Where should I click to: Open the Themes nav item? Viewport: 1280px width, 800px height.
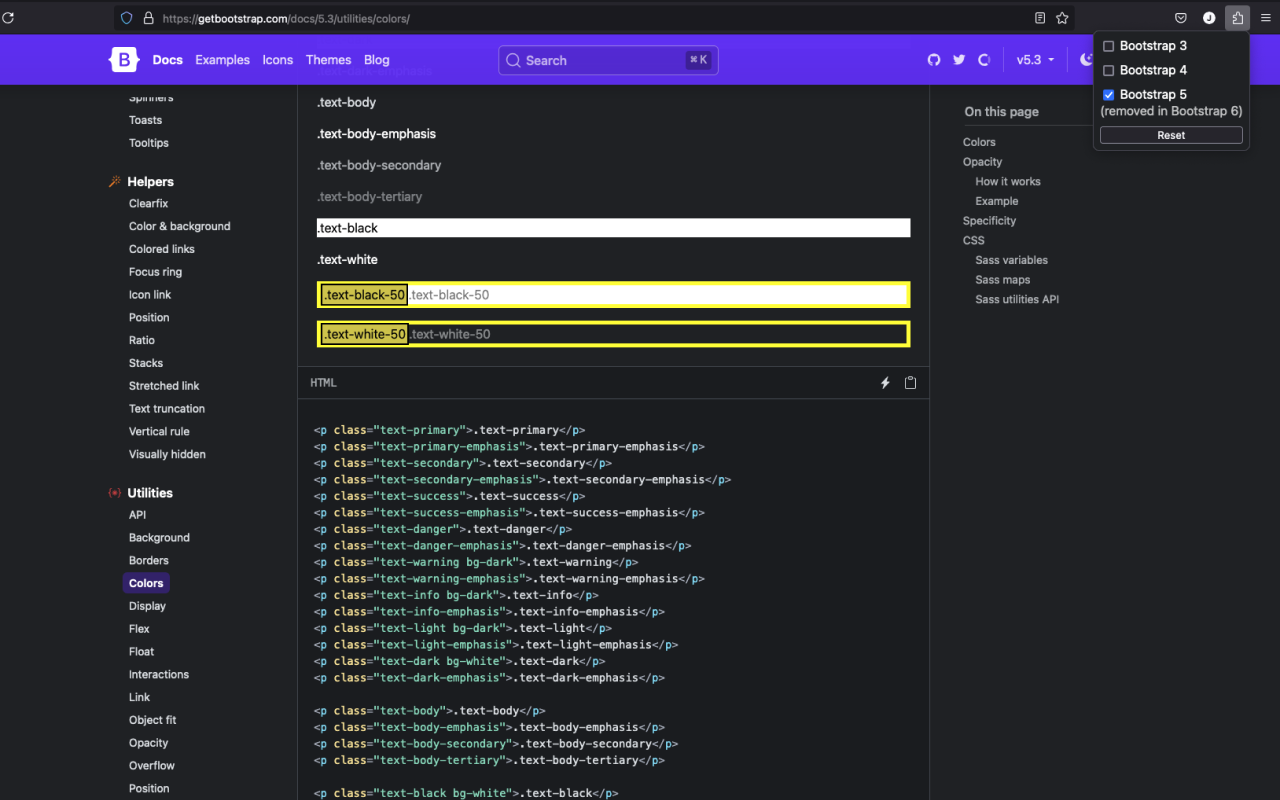pos(328,60)
